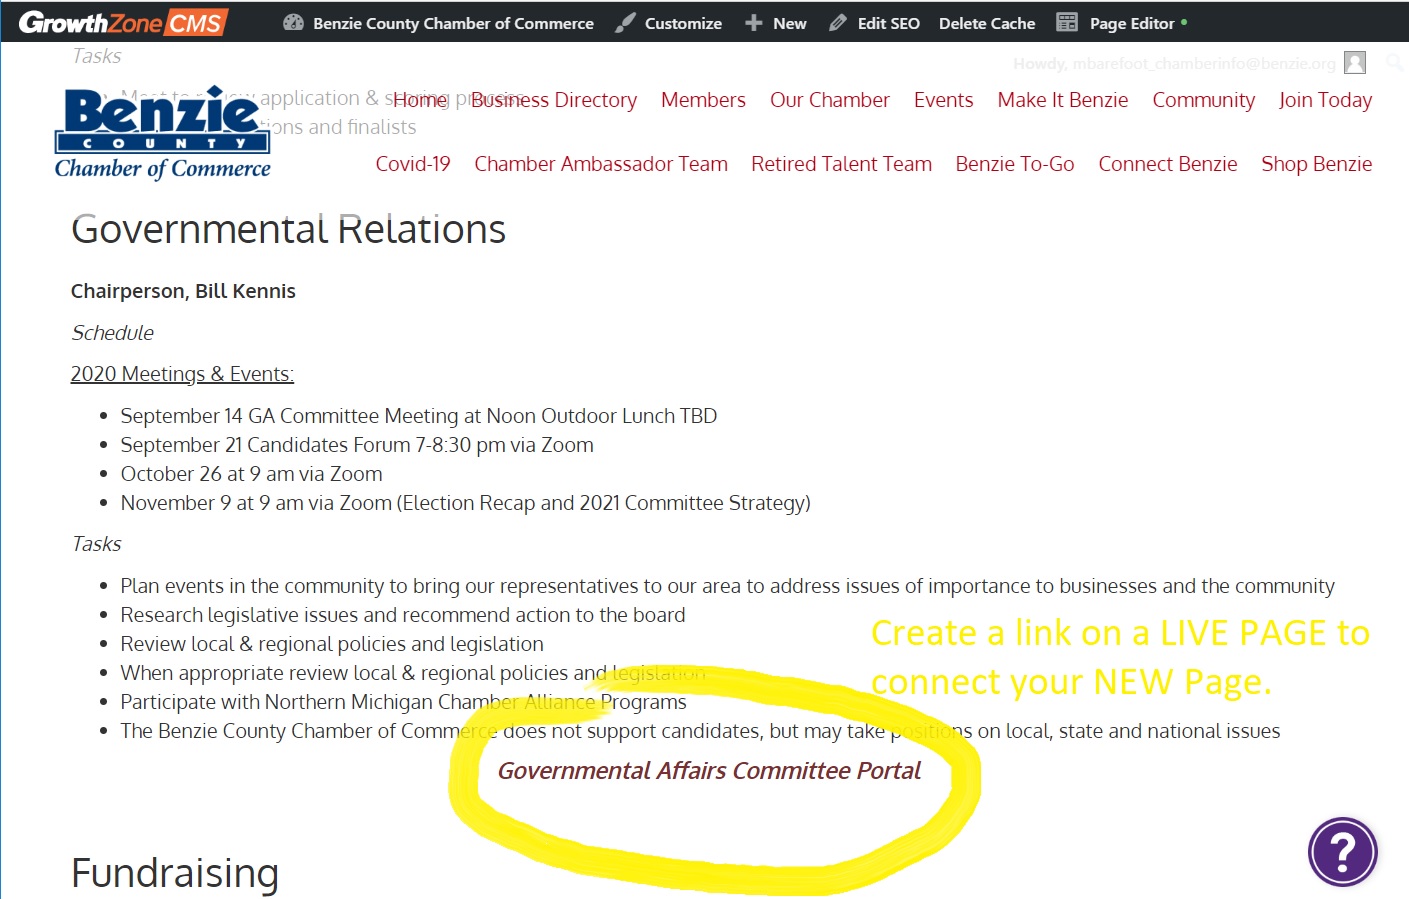The height and width of the screenshot is (899, 1409).
Task: Open Retired Talent Team page
Action: 841,164
